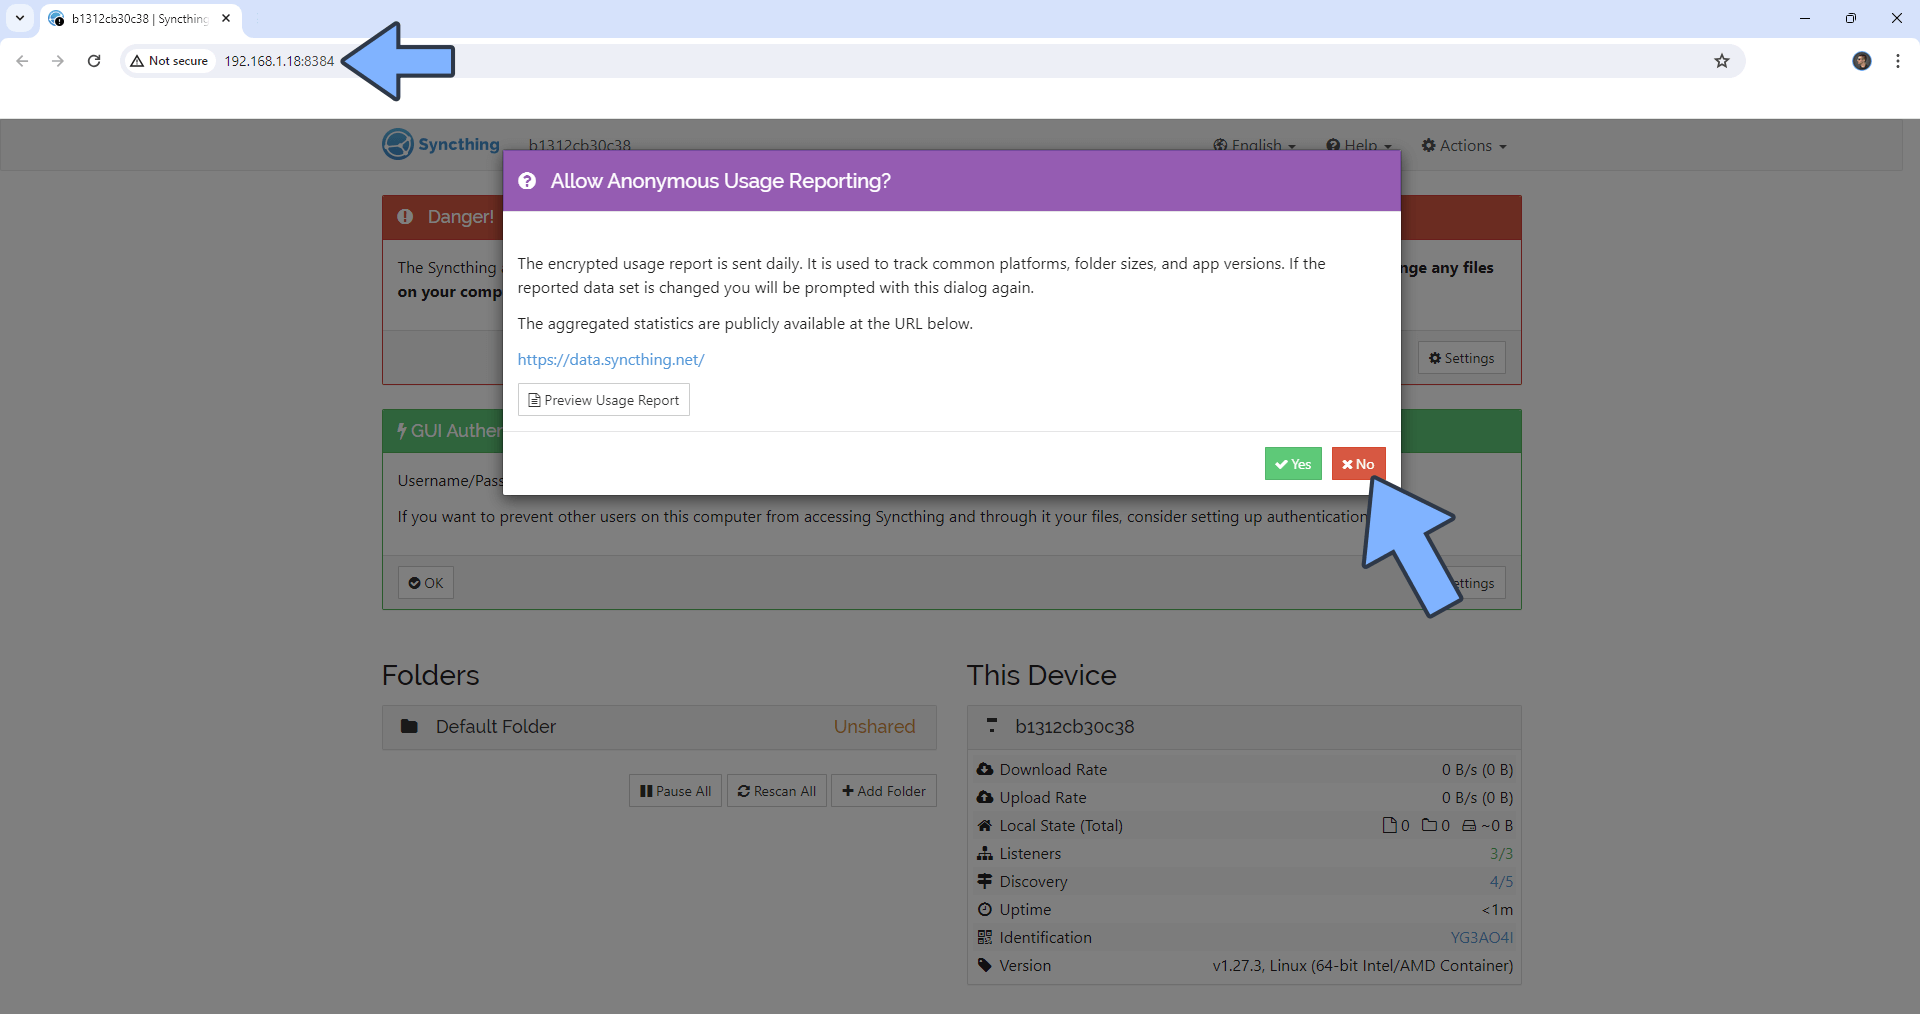Focus the address bar URL 192.168.1.18:8384
Image resolution: width=1920 pixels, height=1014 pixels.
[279, 61]
